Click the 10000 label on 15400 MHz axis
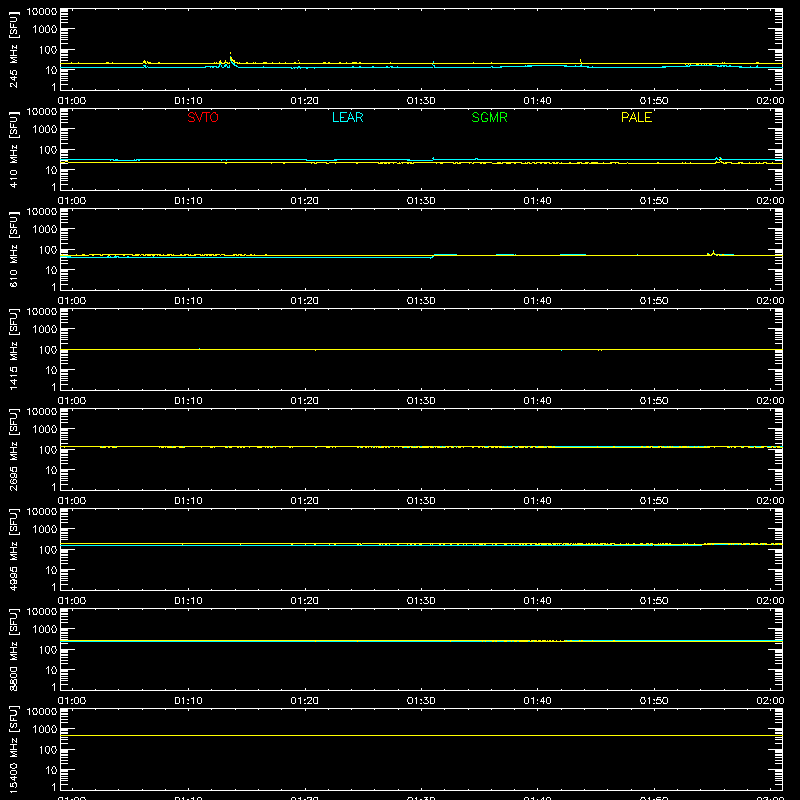800x800 pixels. tap(42, 712)
